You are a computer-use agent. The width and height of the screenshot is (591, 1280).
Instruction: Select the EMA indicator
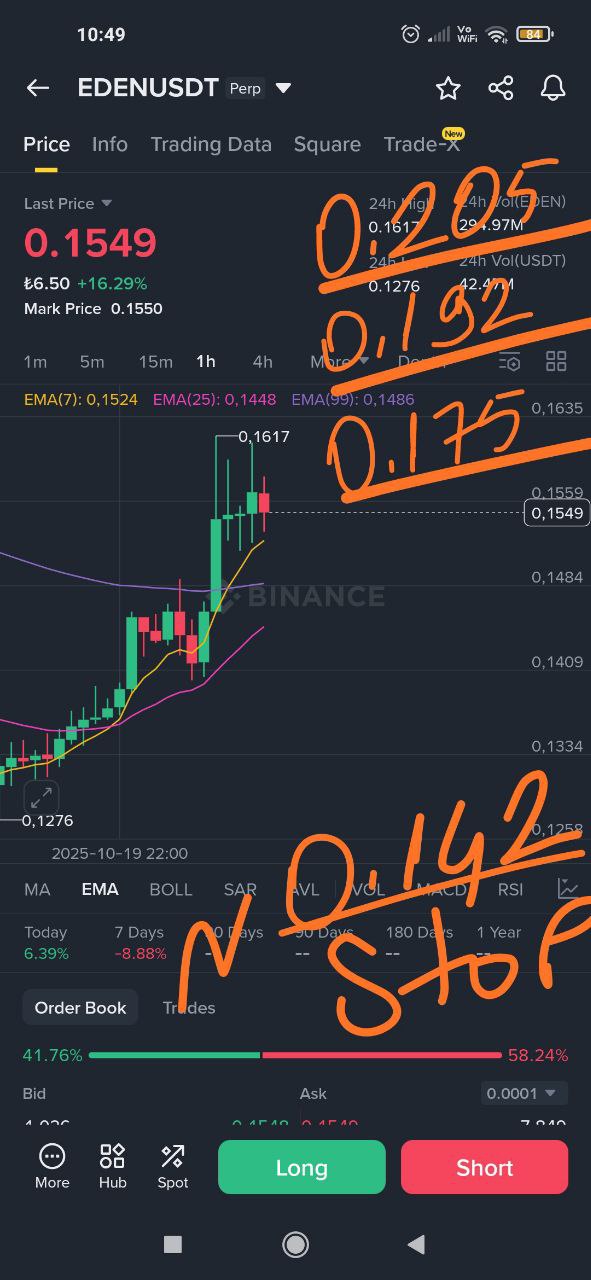pos(100,889)
